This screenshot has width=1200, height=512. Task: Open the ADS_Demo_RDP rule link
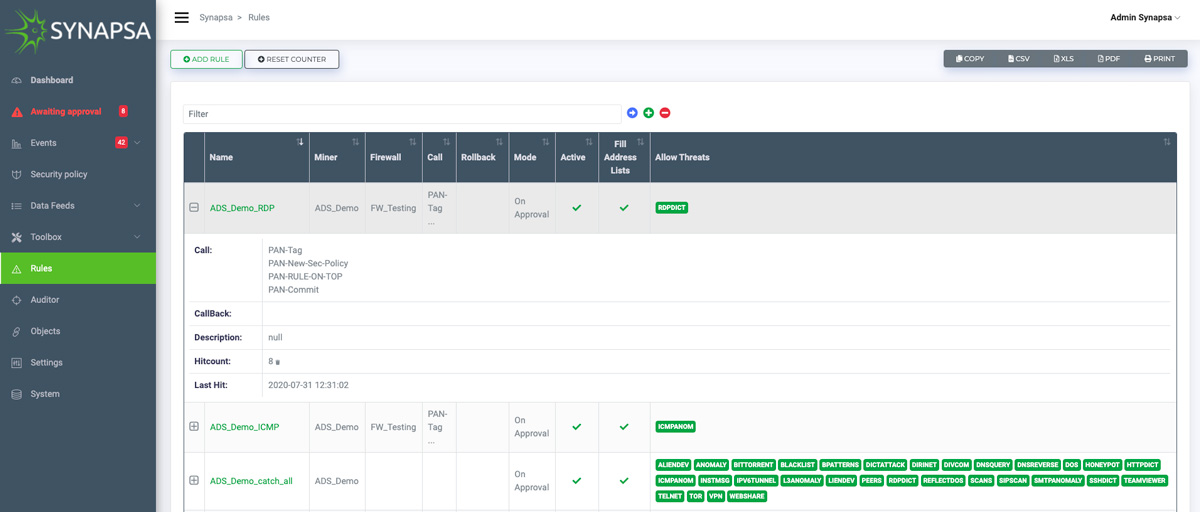click(x=242, y=208)
